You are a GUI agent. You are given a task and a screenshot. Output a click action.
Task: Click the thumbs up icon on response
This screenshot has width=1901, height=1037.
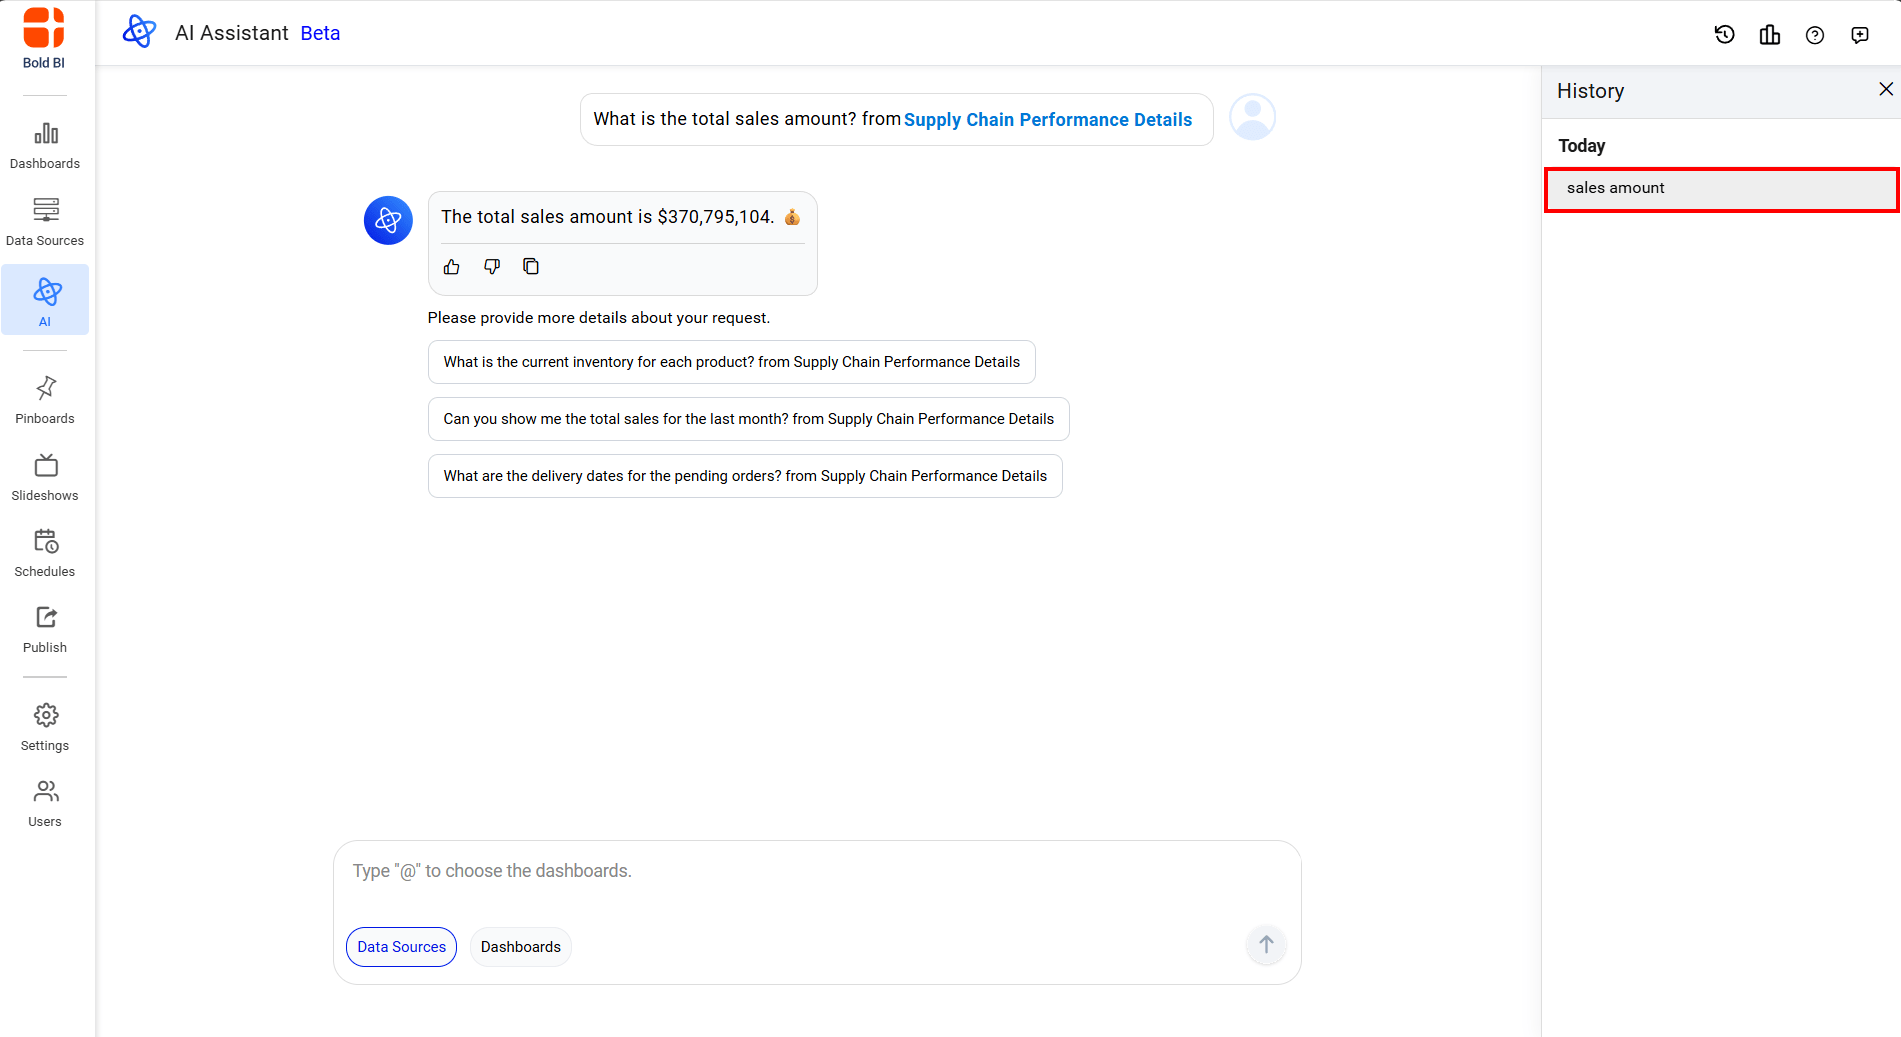coord(452,267)
